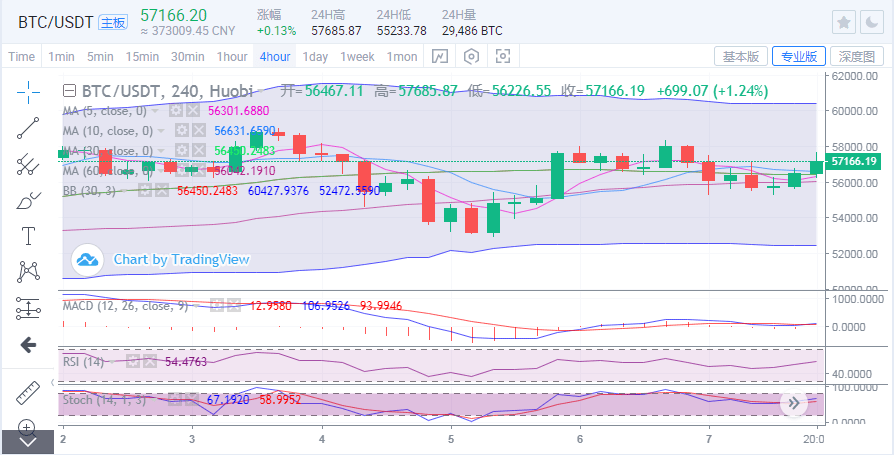Open the MACD indicator dropdown arrow
Screen dimensions: 894x455
tap(196, 306)
